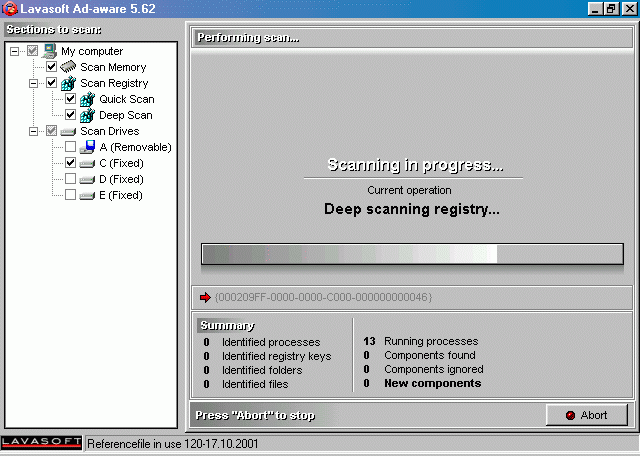The height and width of the screenshot is (456, 640).
Task: Click the Deep Scan registry icon
Action: point(87,115)
